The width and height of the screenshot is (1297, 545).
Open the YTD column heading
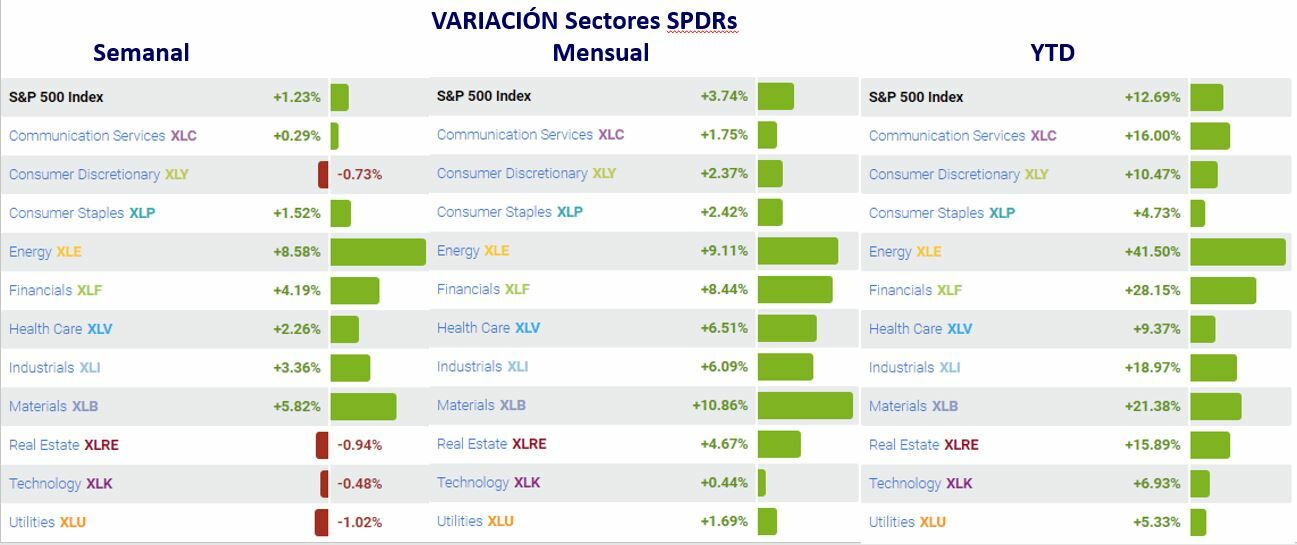point(1052,52)
